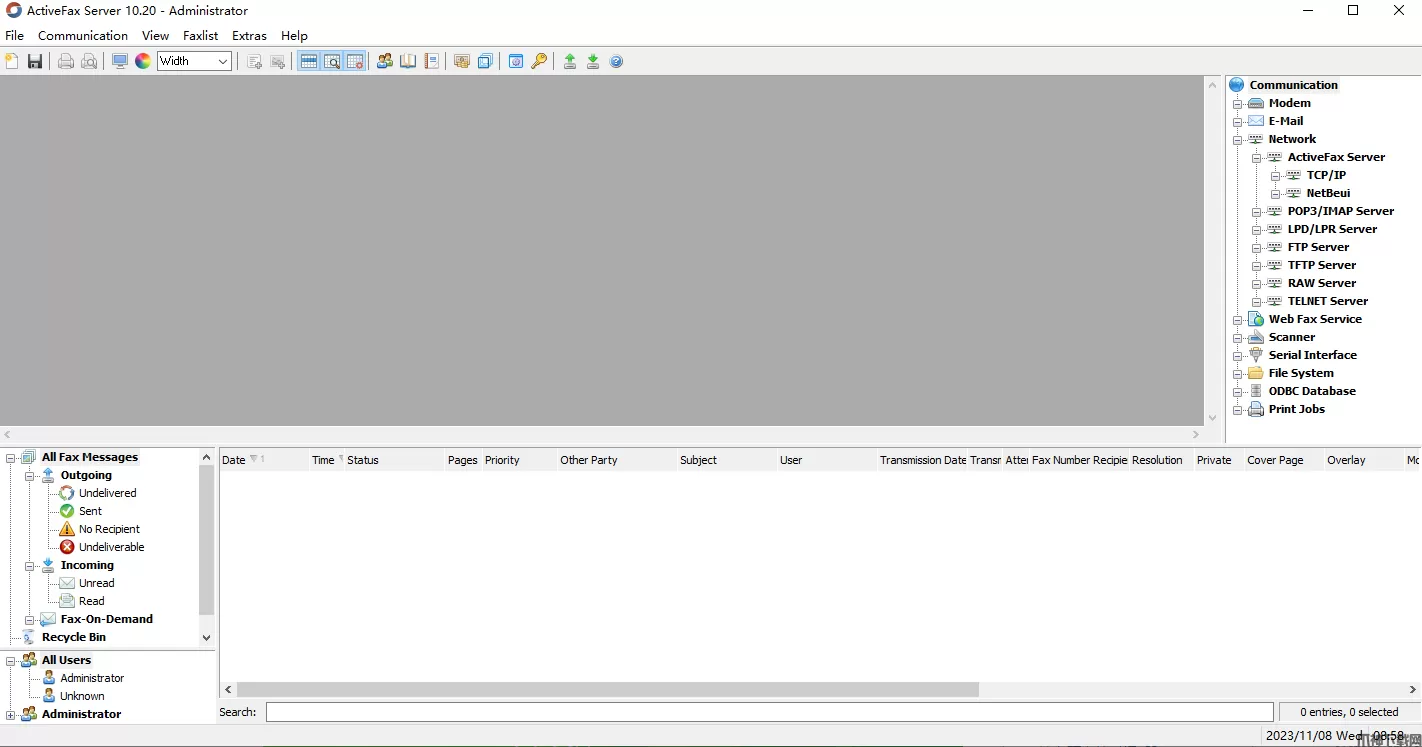Click the open phone book icon
This screenshot has height=747, width=1422.
coord(408,61)
